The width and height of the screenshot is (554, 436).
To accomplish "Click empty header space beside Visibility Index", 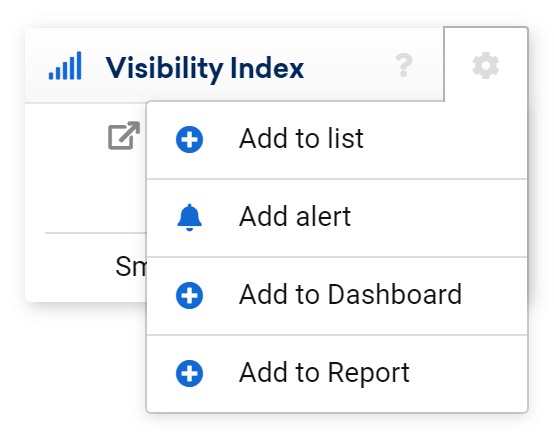I will click(348, 66).
